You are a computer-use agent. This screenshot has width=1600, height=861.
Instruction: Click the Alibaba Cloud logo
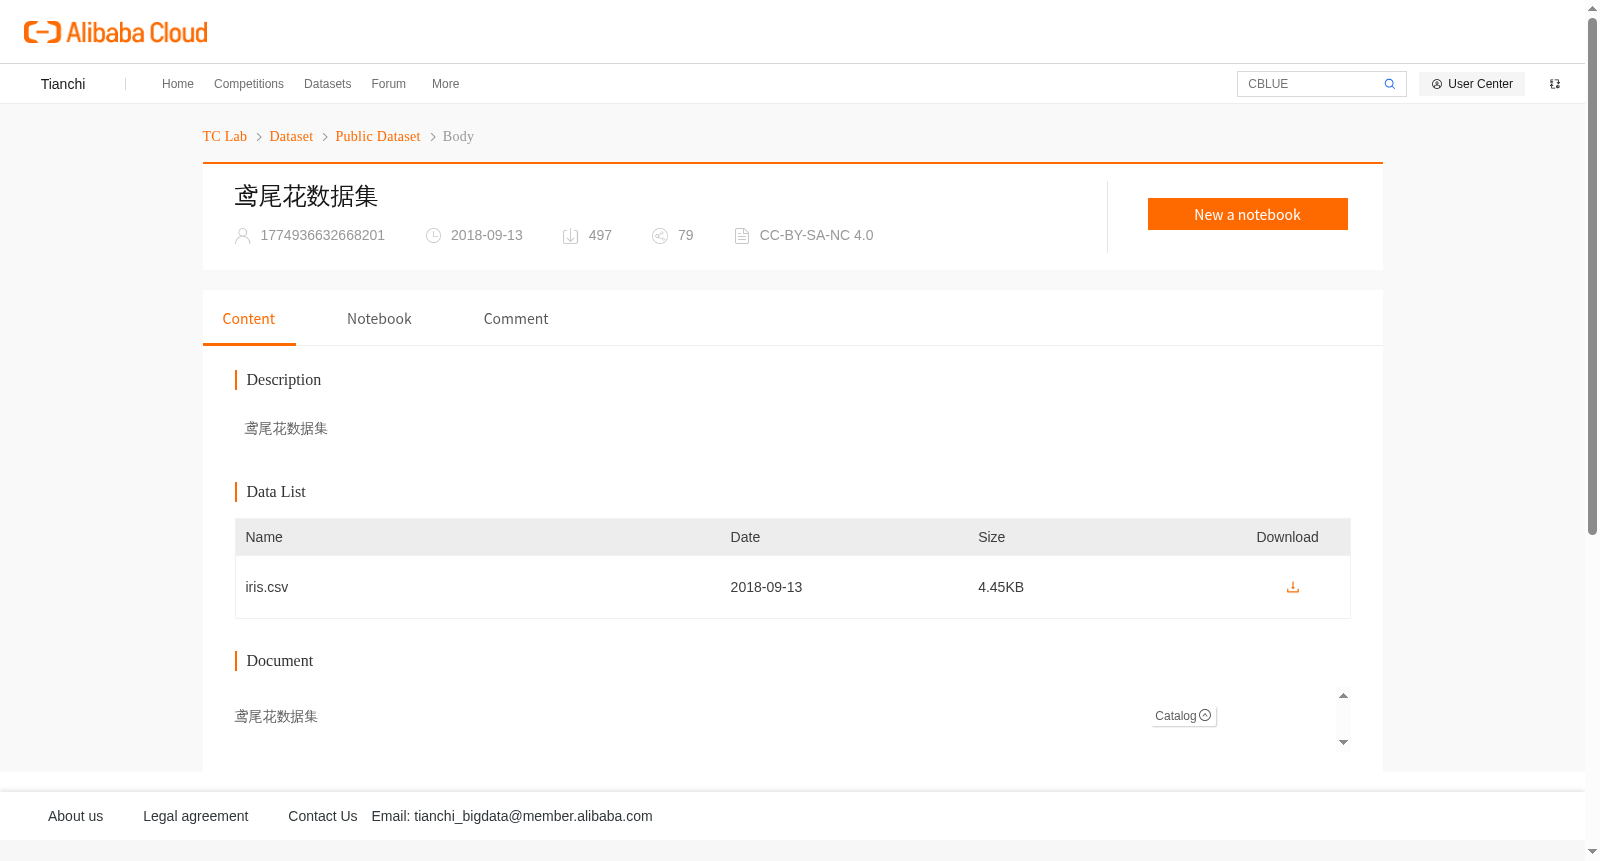(116, 32)
